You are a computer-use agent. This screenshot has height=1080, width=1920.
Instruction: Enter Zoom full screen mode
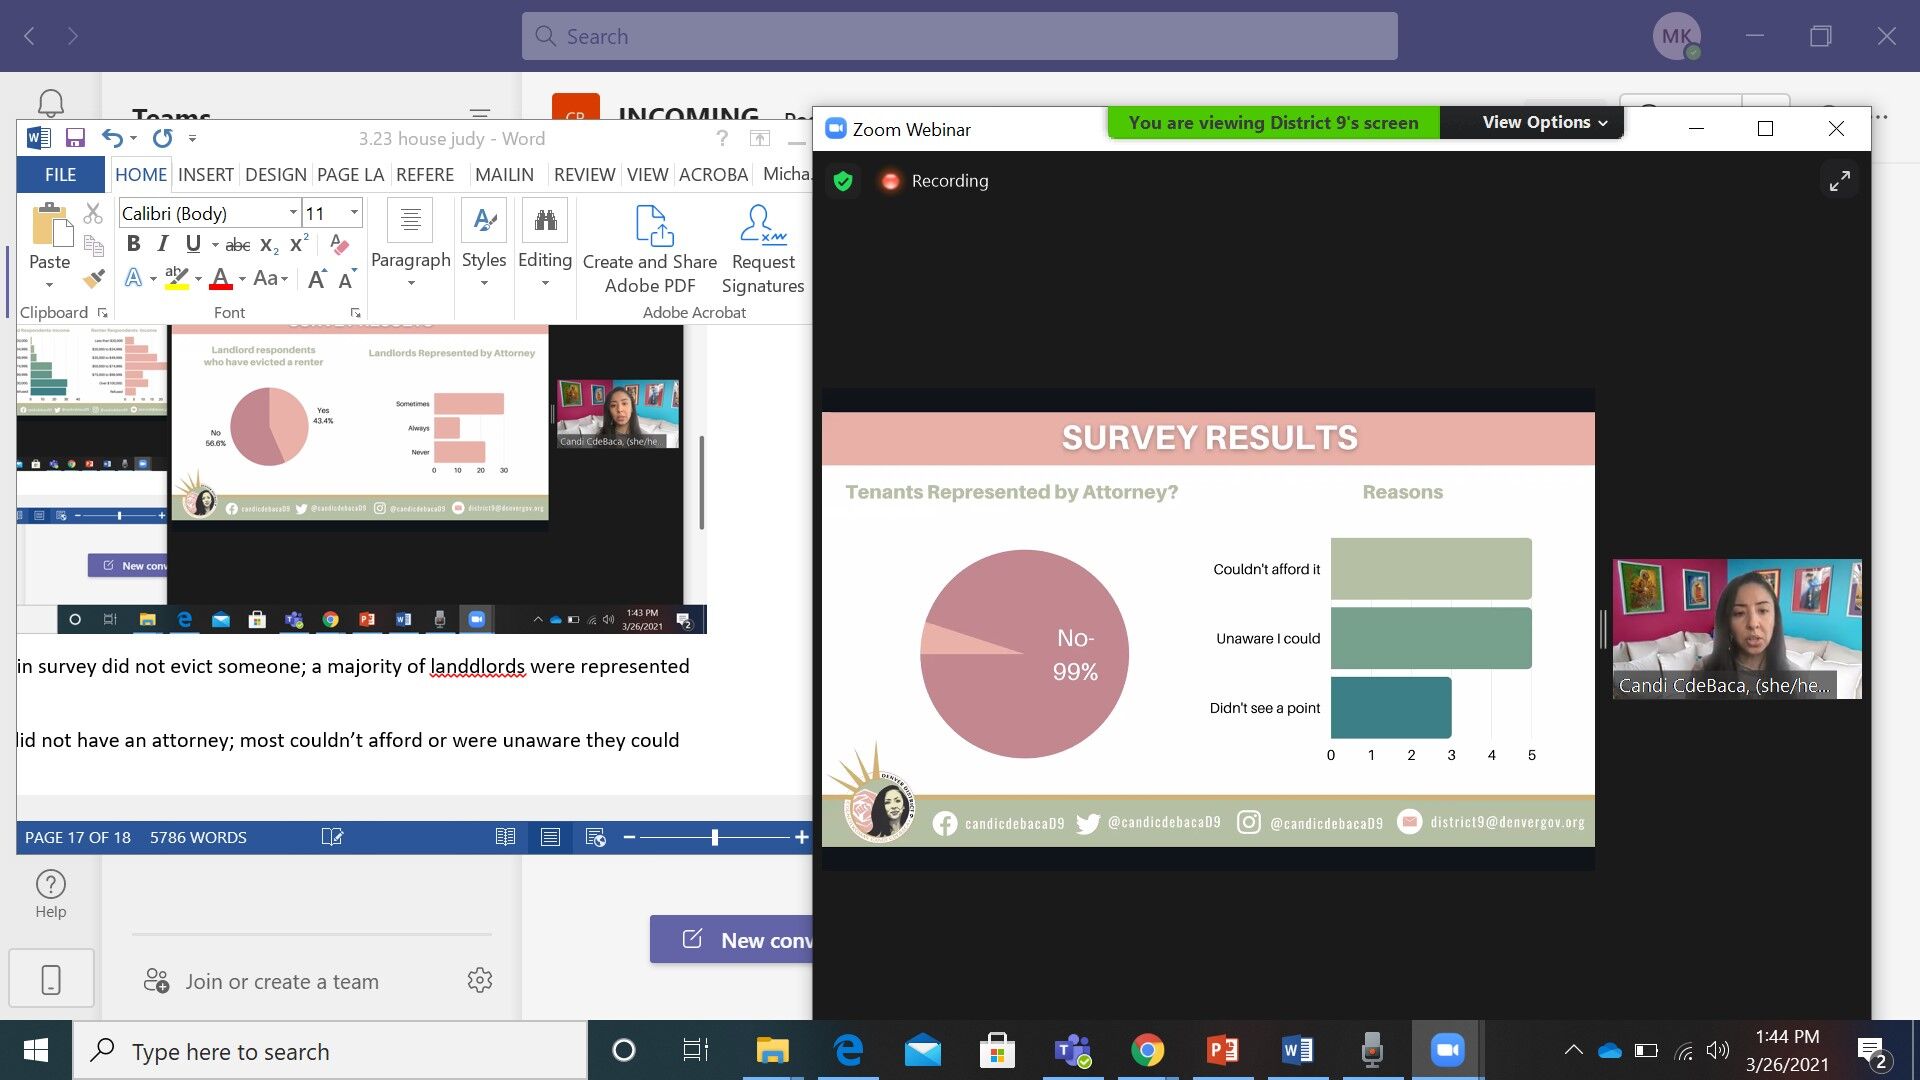click(x=1839, y=181)
